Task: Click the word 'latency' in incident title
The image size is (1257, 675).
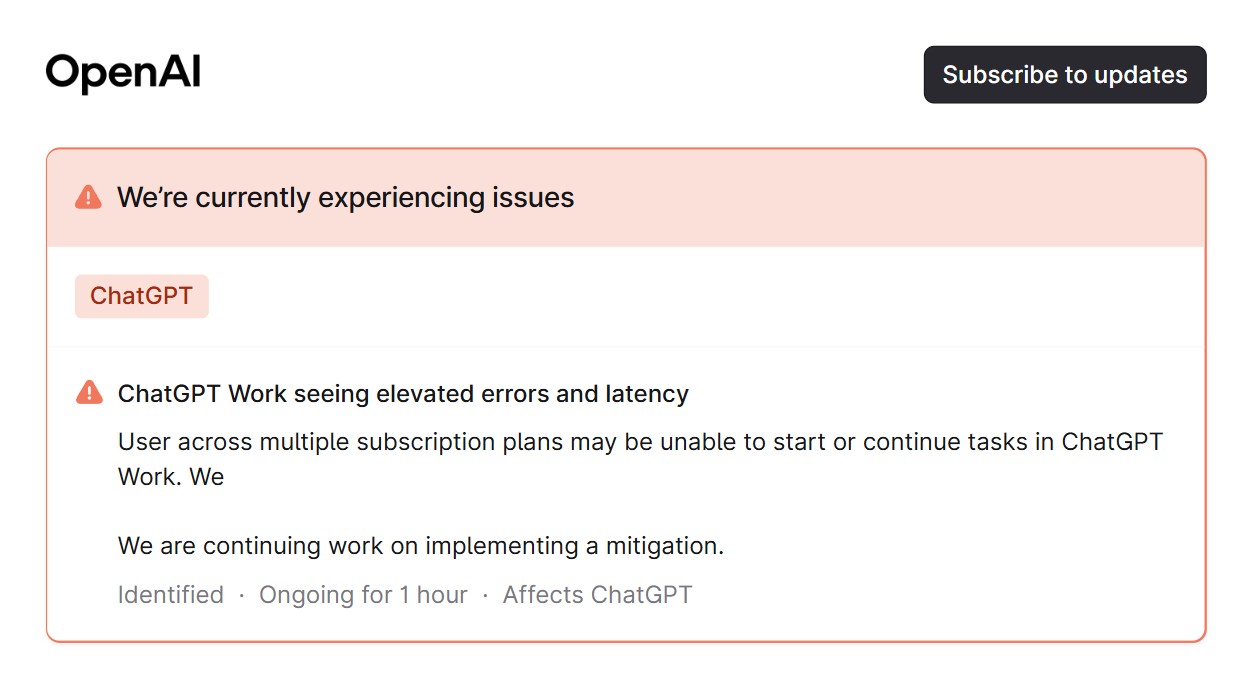Action: [646, 394]
